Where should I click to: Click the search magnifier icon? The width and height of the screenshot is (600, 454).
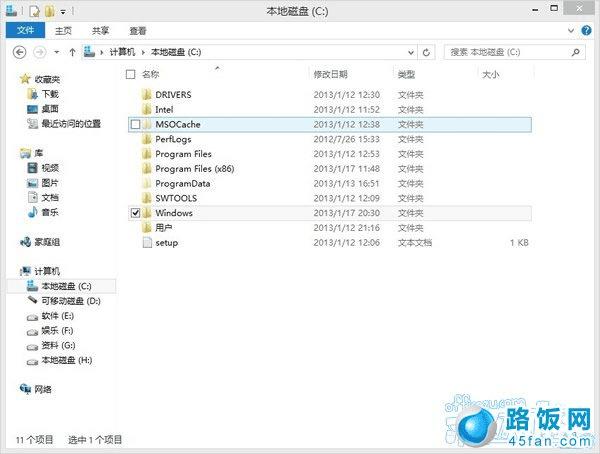575,52
